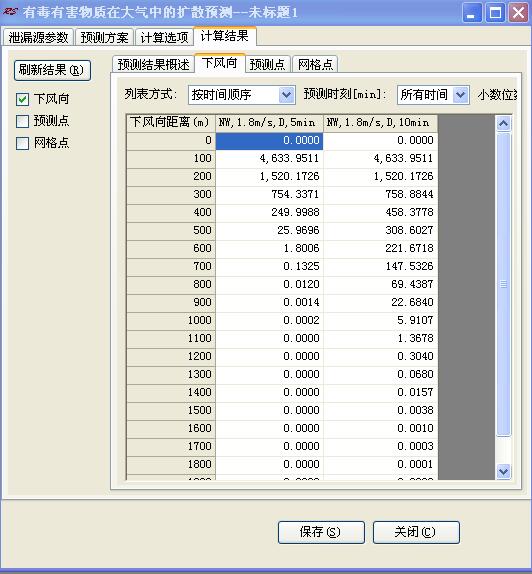Click the table scrollbar up arrow

[x=503, y=123]
